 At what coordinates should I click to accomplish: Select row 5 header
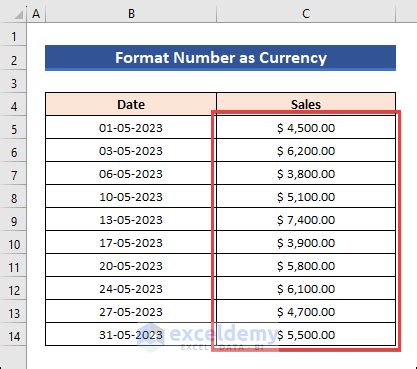pyautogui.click(x=13, y=128)
